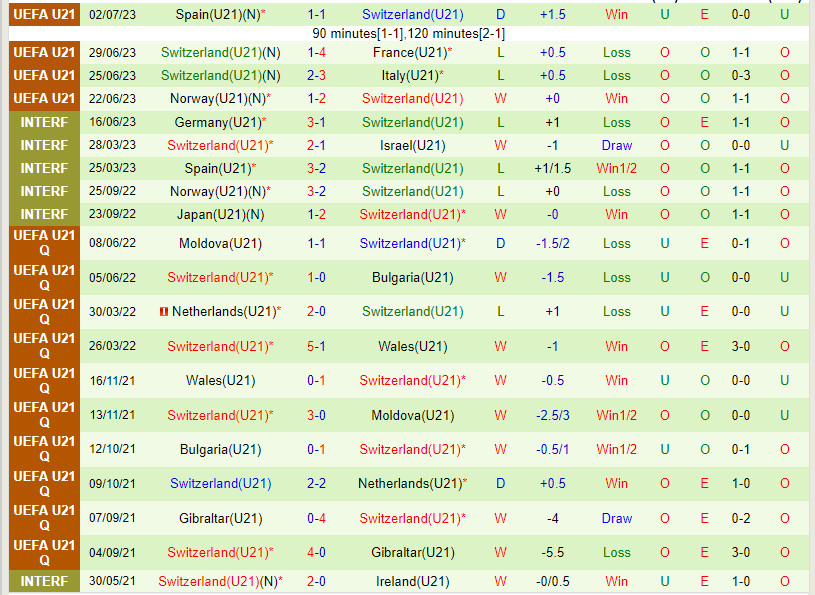
Task: Open Norway(U21)(N) link dated 25/09/22
Action: pos(220,191)
